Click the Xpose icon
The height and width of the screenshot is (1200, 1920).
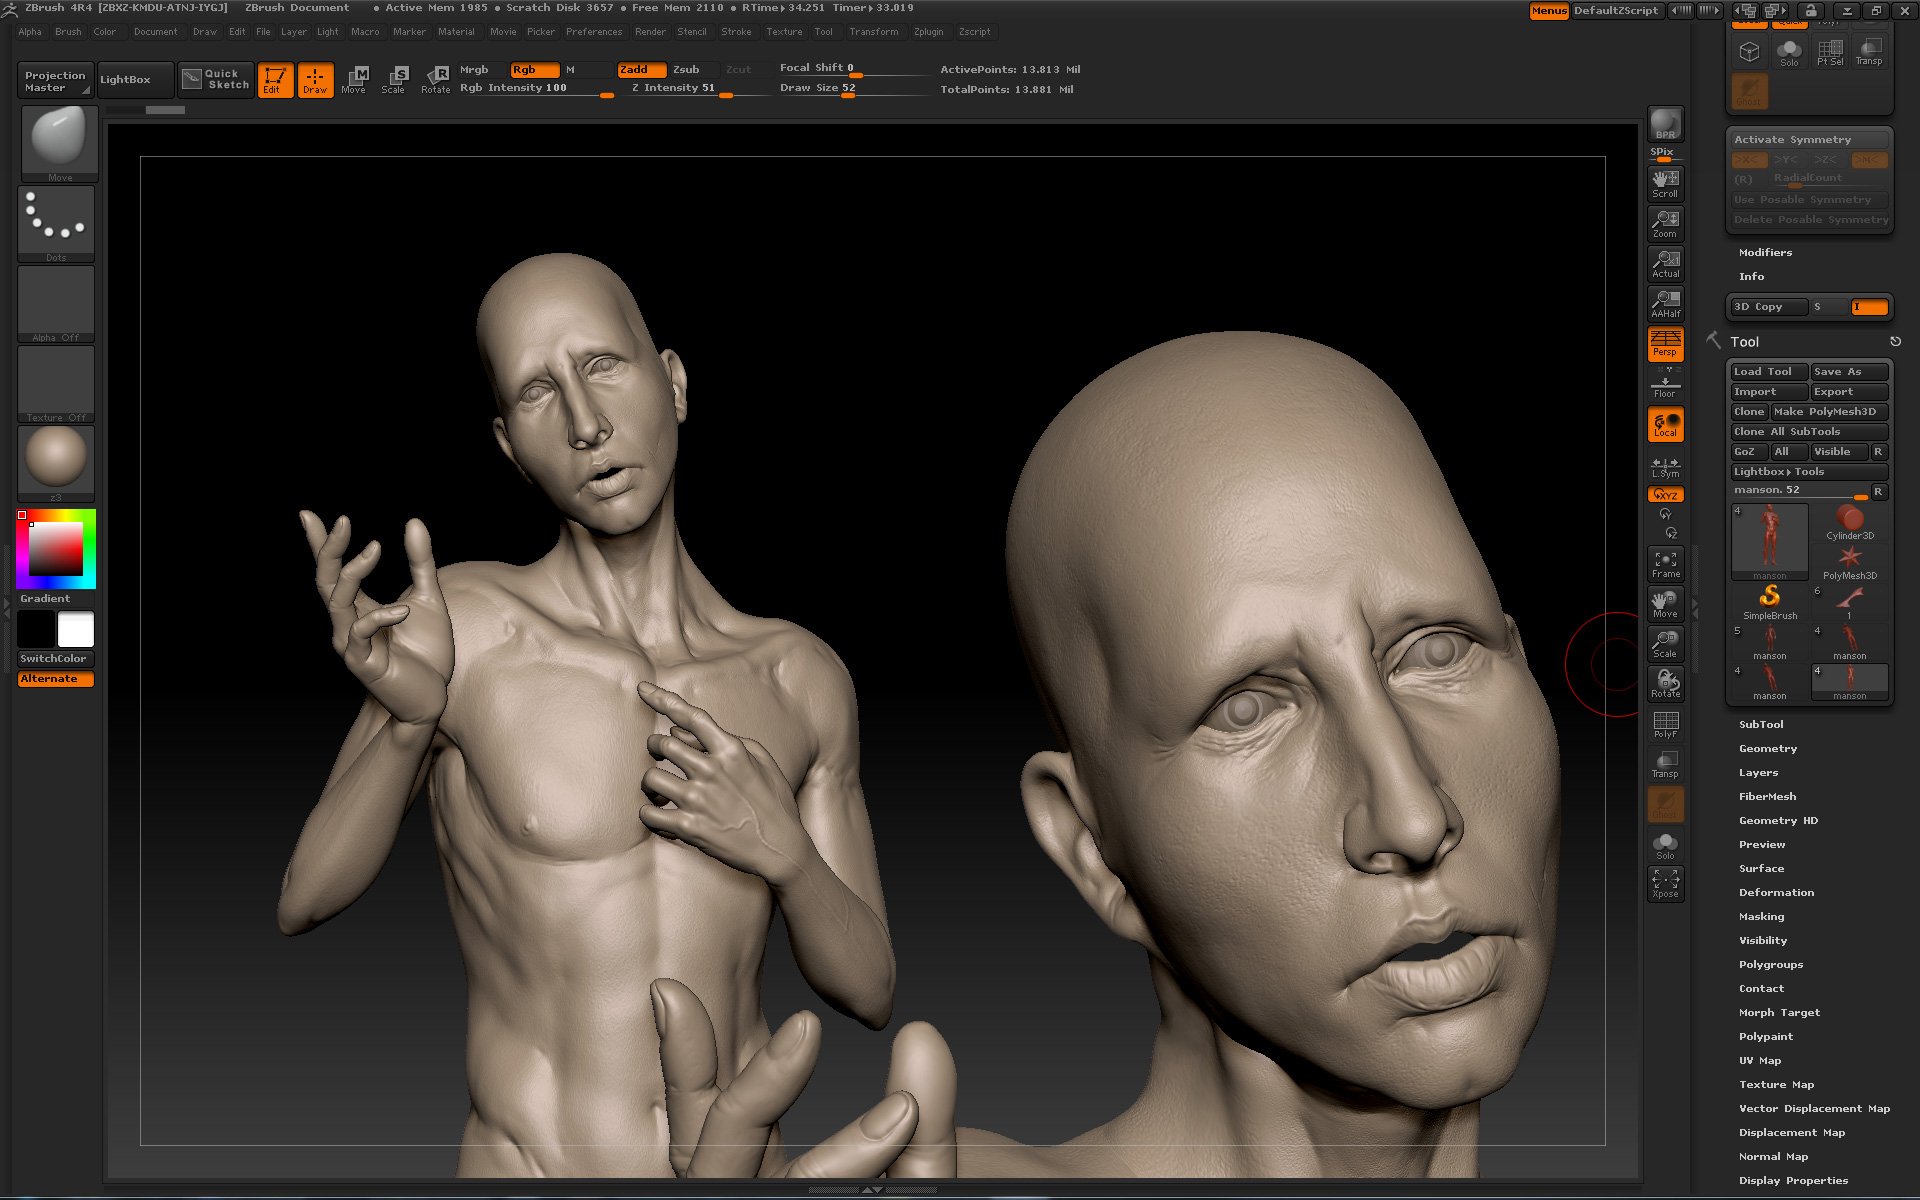click(1665, 884)
